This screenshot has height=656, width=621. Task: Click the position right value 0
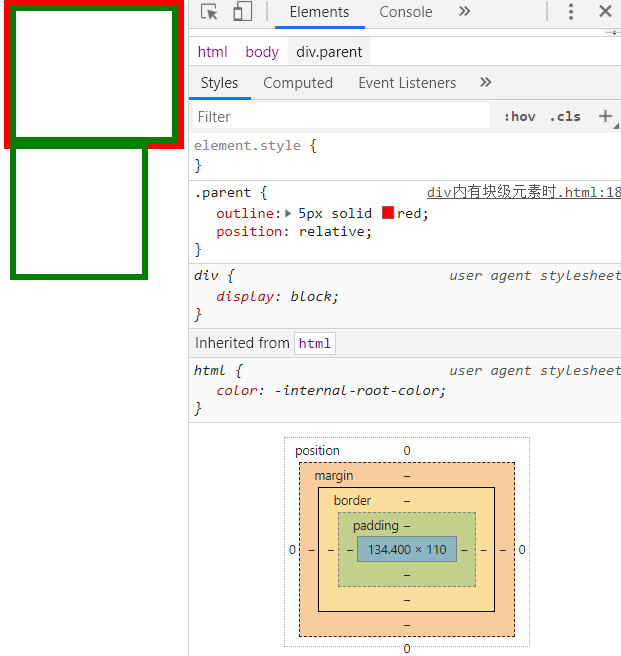click(521, 549)
